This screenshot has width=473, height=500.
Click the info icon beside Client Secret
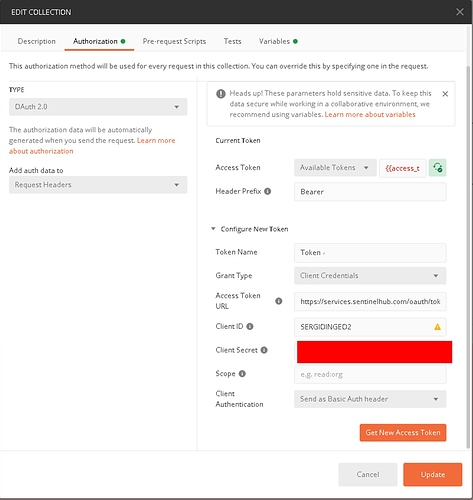pos(264,350)
